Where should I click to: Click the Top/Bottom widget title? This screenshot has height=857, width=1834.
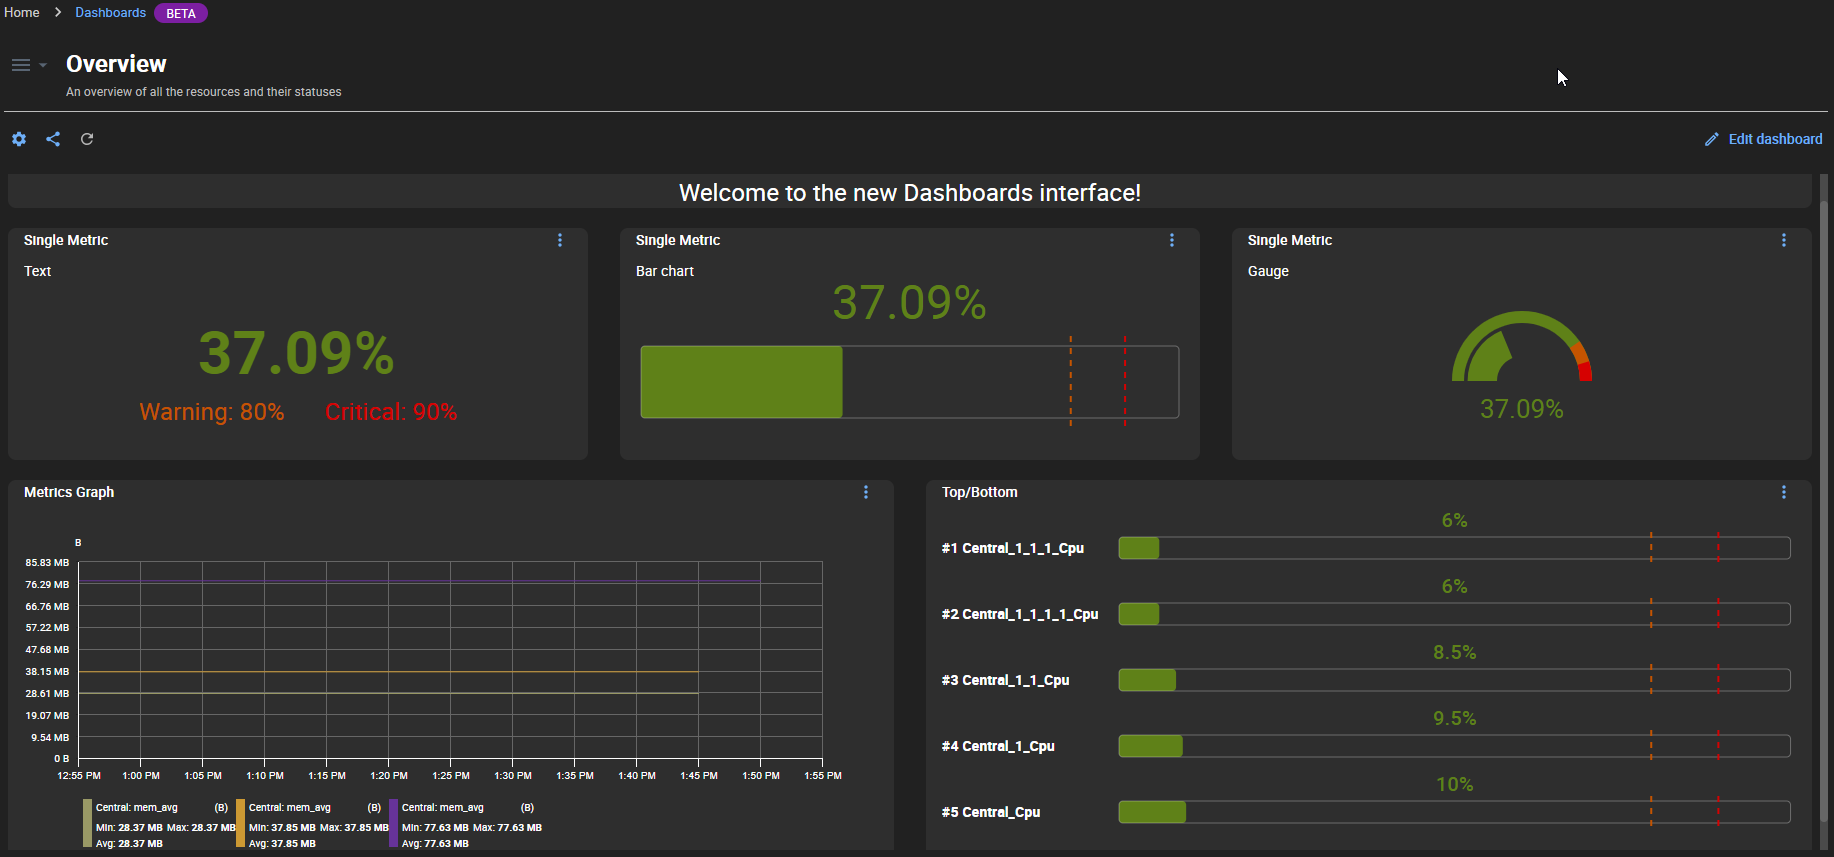(979, 492)
